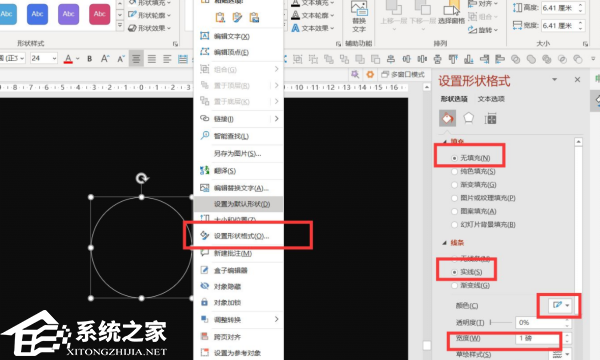Switch to 文本选项 tab in format pane
Screen dimensions: 600x360
point(491,99)
